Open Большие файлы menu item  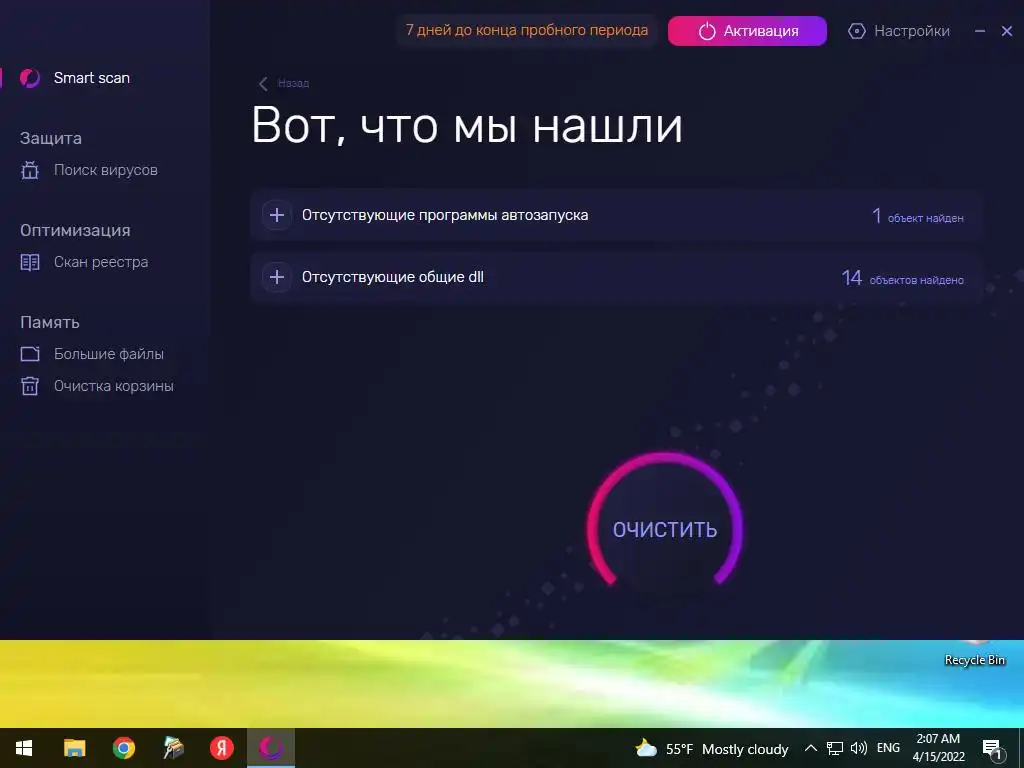point(108,354)
